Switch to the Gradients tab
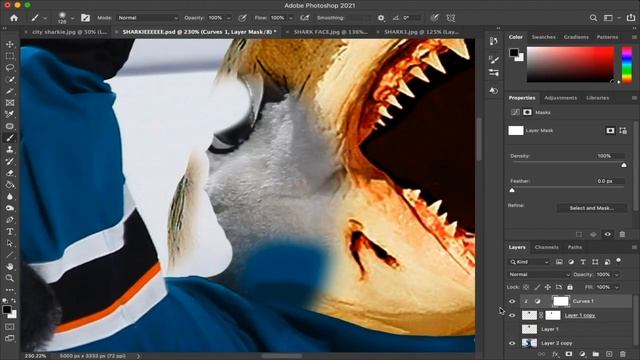Screen dimensions: 640x360 coord(576,37)
